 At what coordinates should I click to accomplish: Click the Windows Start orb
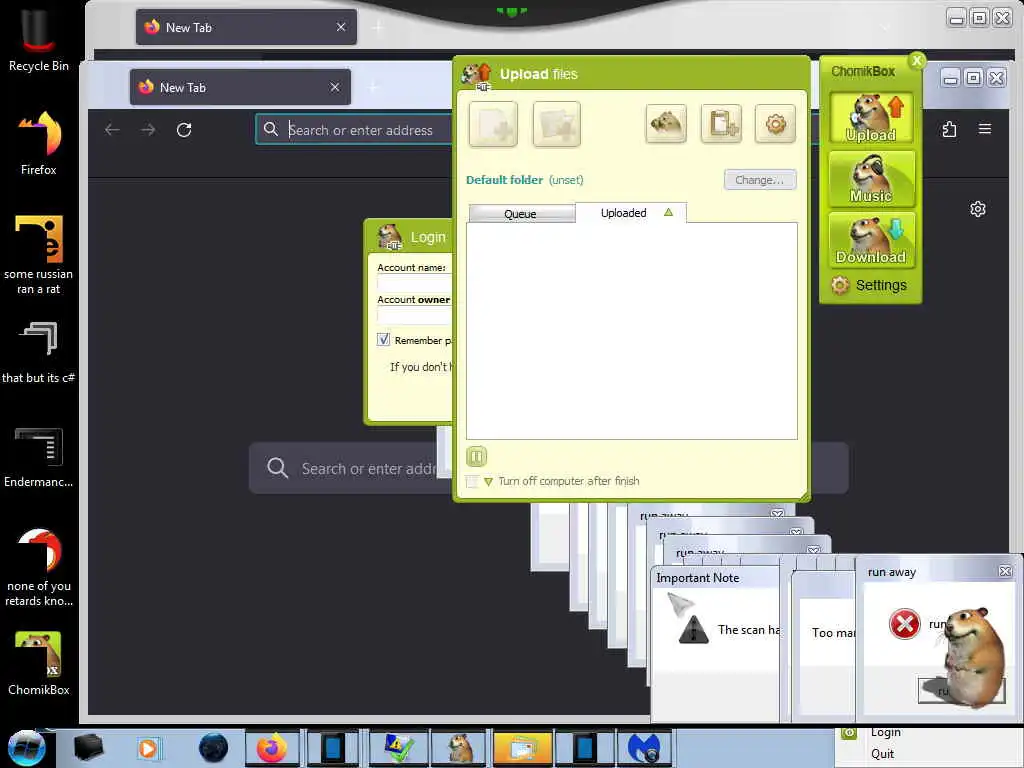(26, 748)
